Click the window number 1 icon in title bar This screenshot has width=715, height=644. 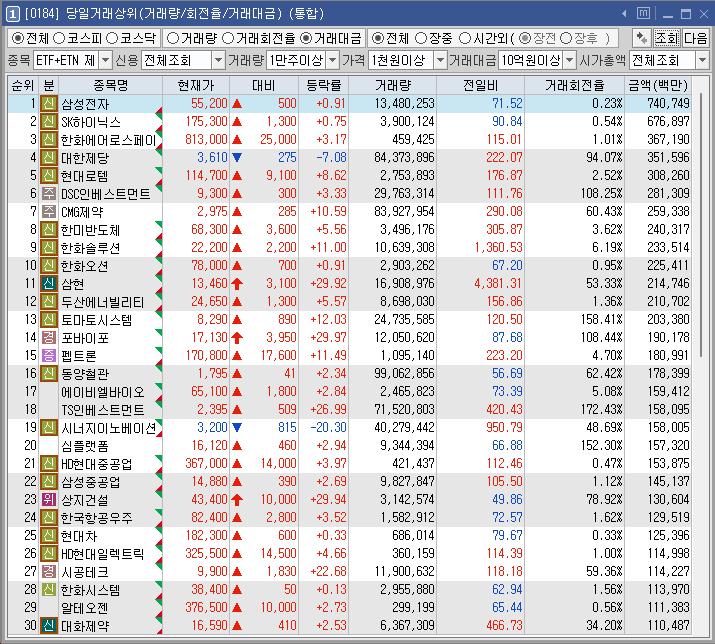coord(12,14)
